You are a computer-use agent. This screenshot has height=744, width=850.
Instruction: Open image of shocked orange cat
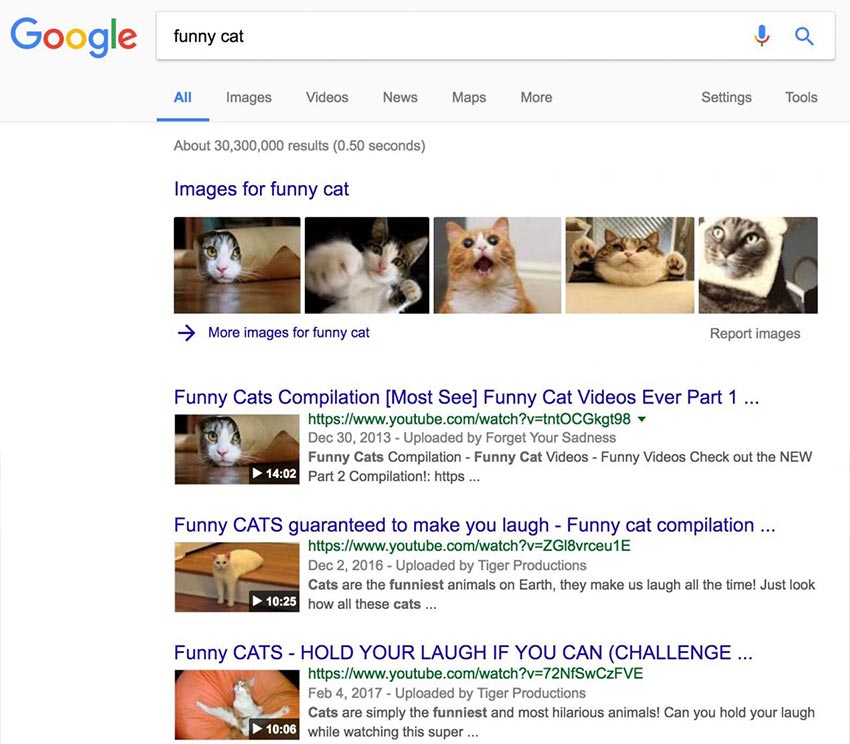pyautogui.click(x=498, y=265)
